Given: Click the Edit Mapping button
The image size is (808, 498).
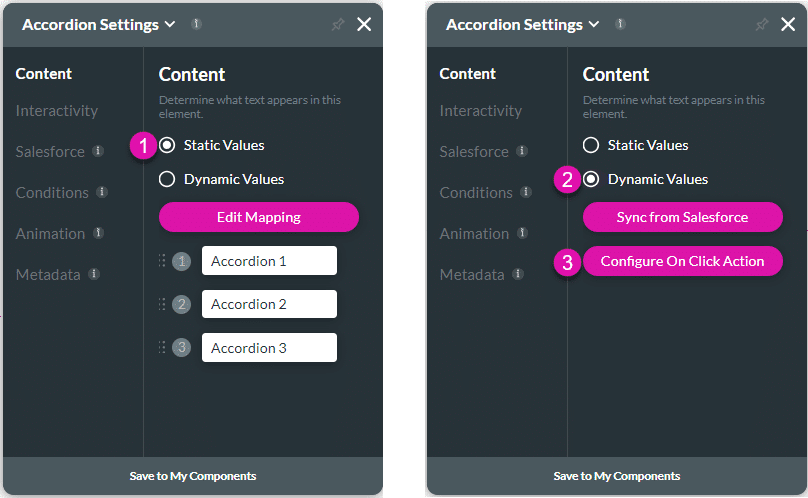Looking at the screenshot, I should (258, 217).
